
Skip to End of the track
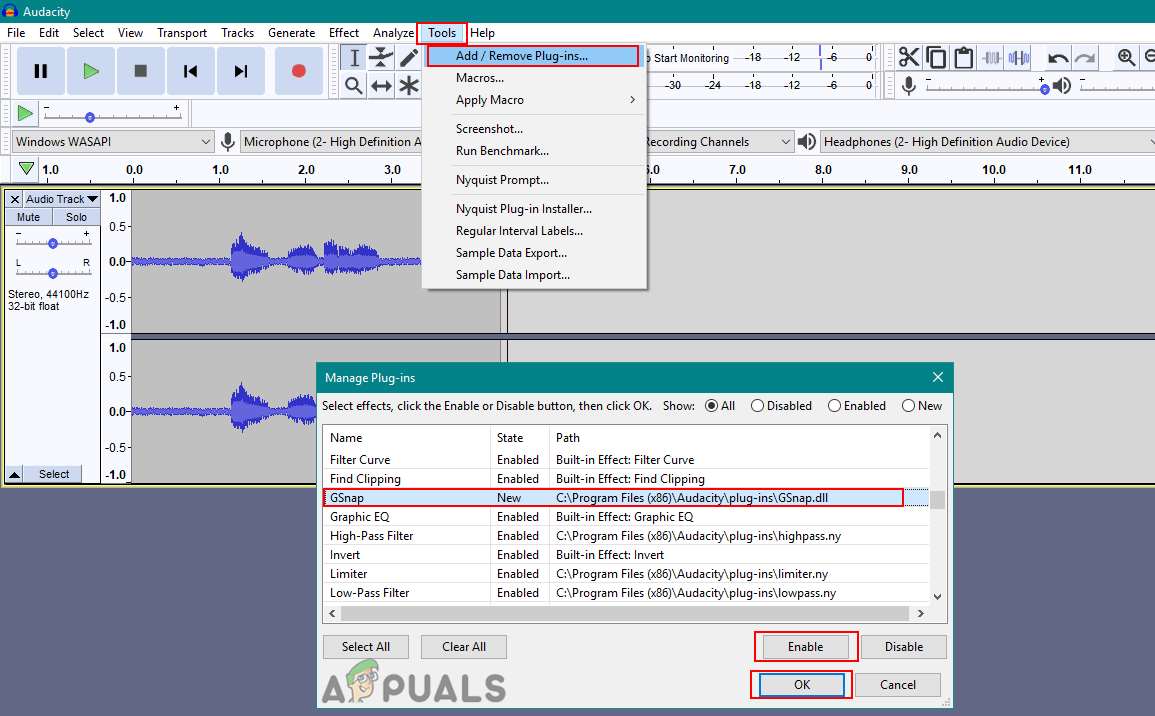[241, 71]
